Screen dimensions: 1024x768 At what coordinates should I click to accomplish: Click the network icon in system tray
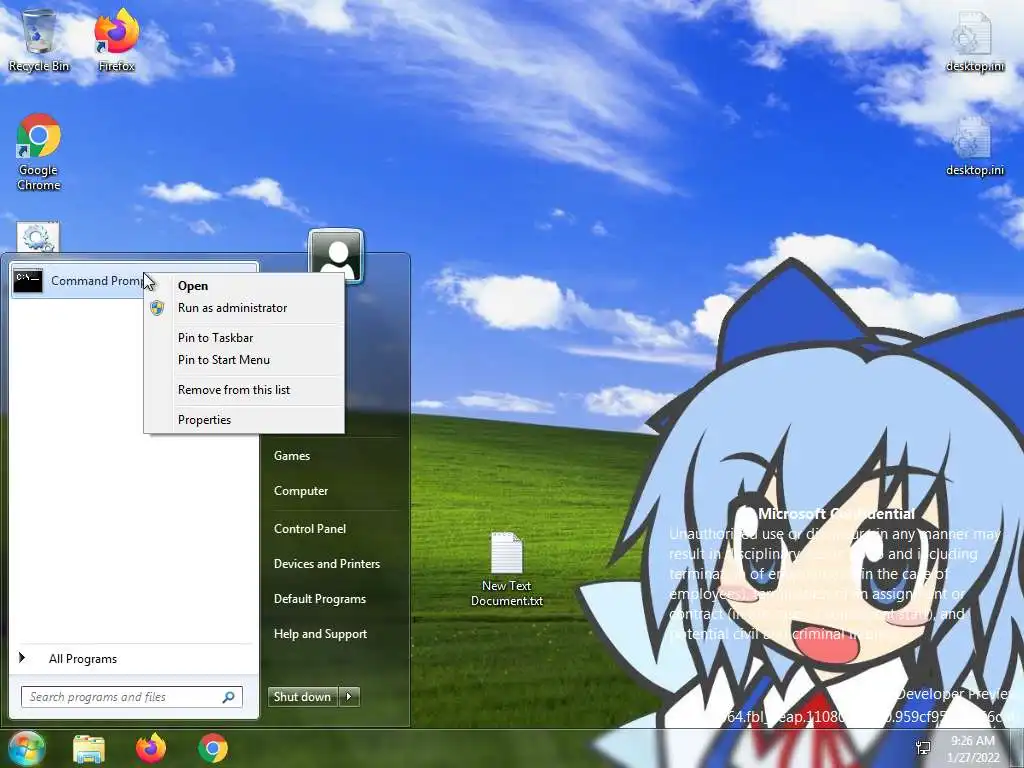tap(923, 748)
